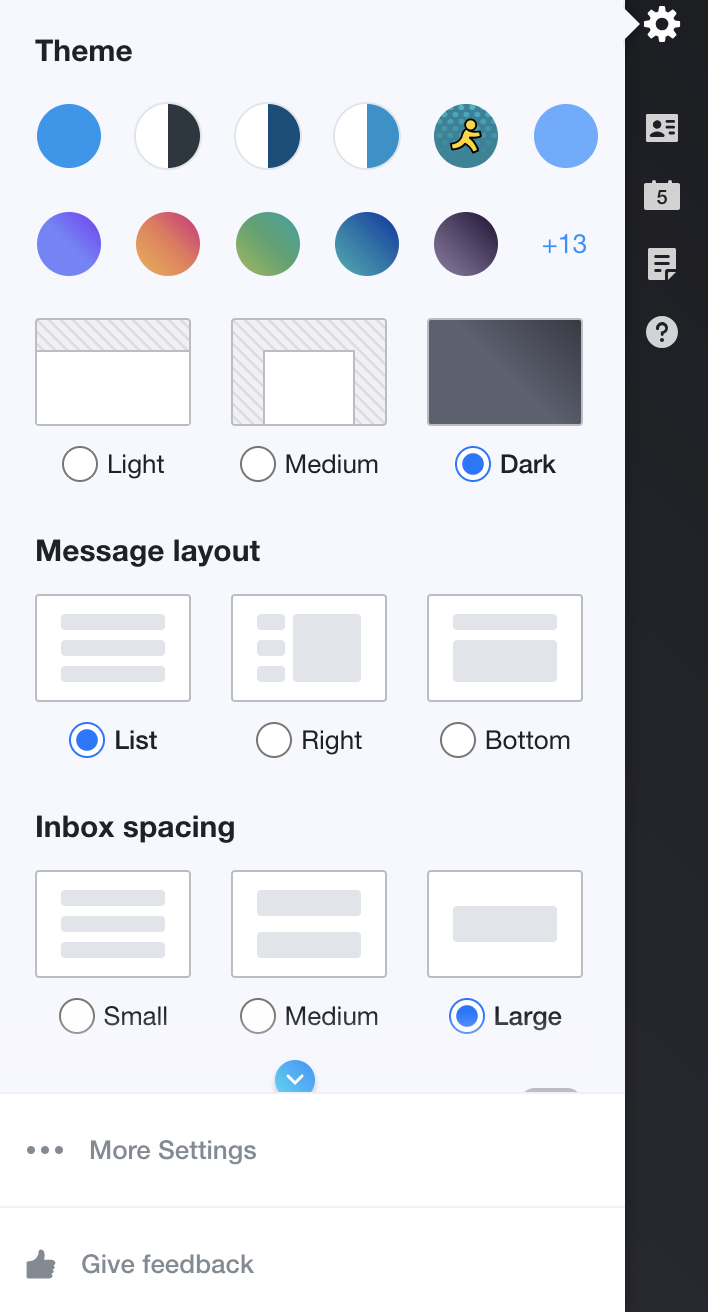Image resolution: width=708 pixels, height=1312 pixels.
Task: Select Small inbox spacing radio button
Action: [x=77, y=1016]
